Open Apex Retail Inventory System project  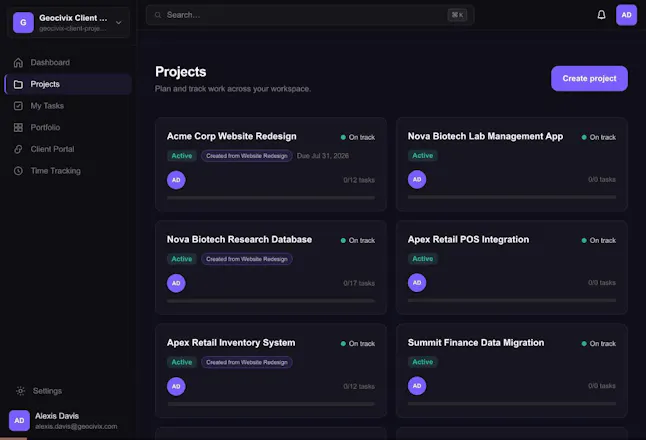click(x=231, y=343)
